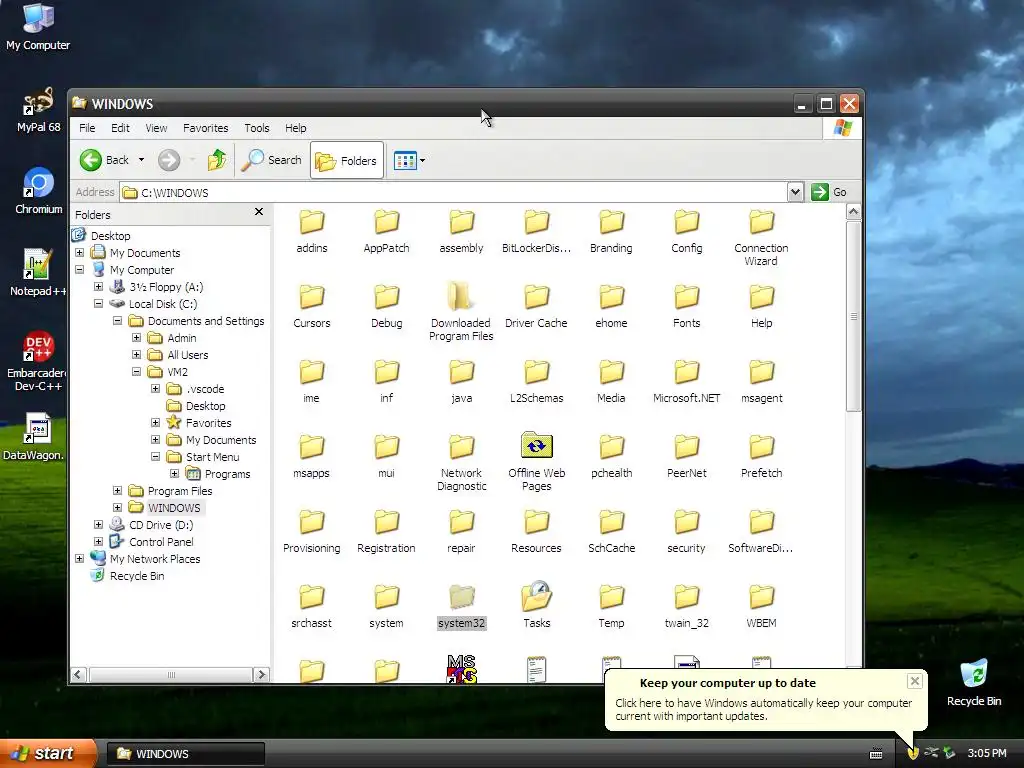Select Recycle Bin in folder tree
This screenshot has width=1024, height=768.
(137, 575)
